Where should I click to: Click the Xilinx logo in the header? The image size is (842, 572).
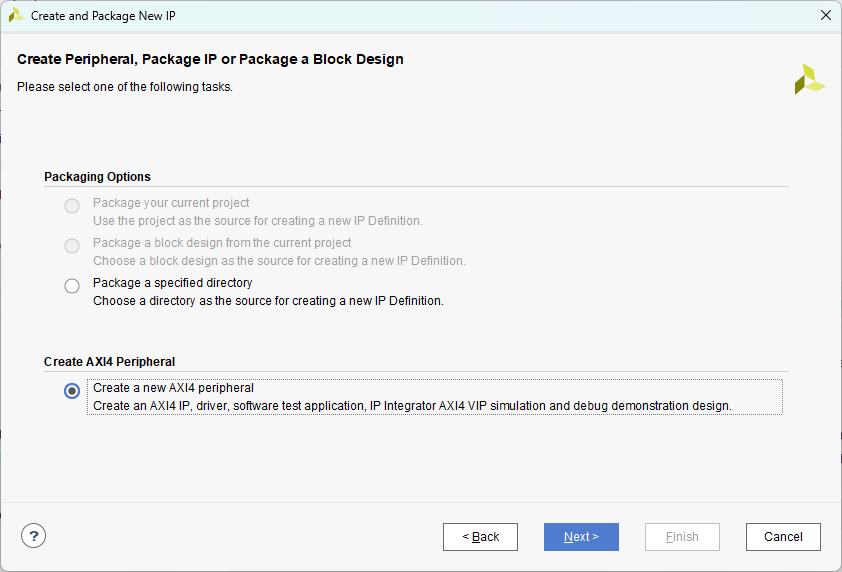(810, 79)
